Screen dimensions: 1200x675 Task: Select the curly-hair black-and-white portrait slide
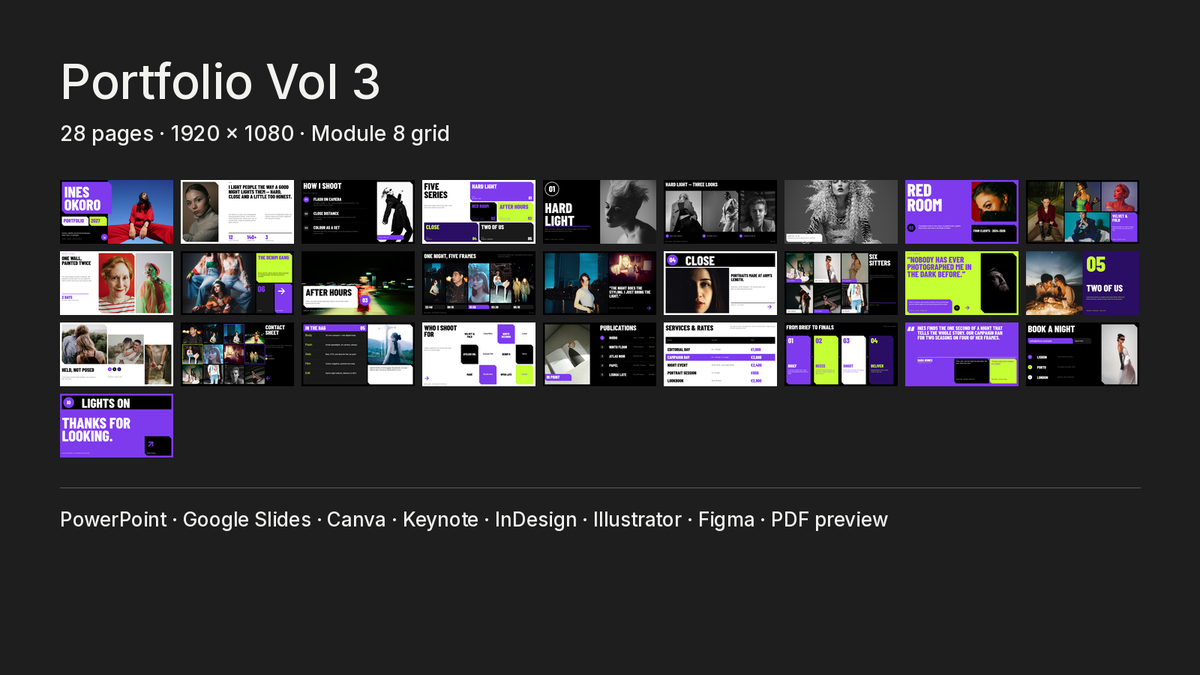(x=842, y=212)
